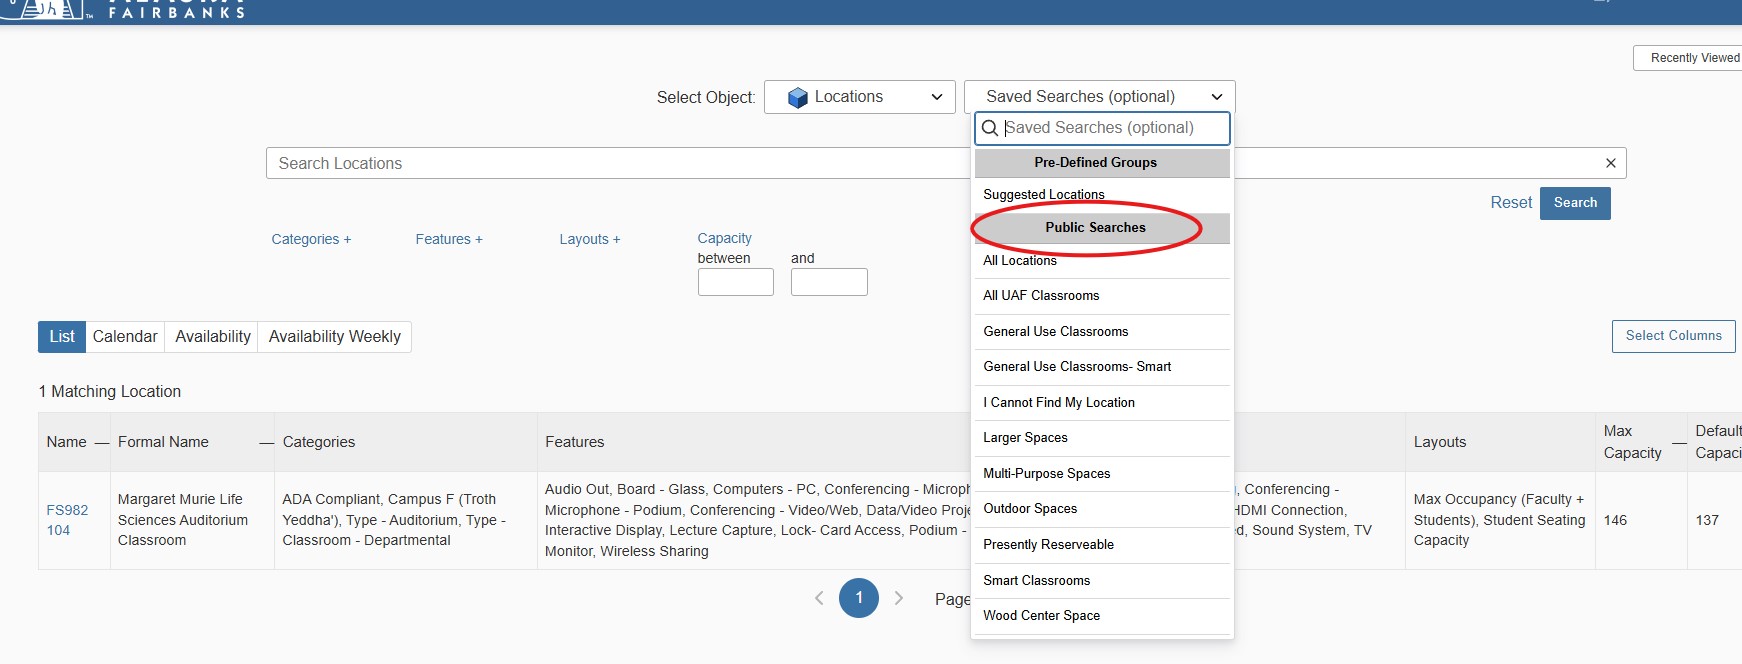Select General Use Classrooms saved search
The width and height of the screenshot is (1742, 664).
coord(1055,332)
